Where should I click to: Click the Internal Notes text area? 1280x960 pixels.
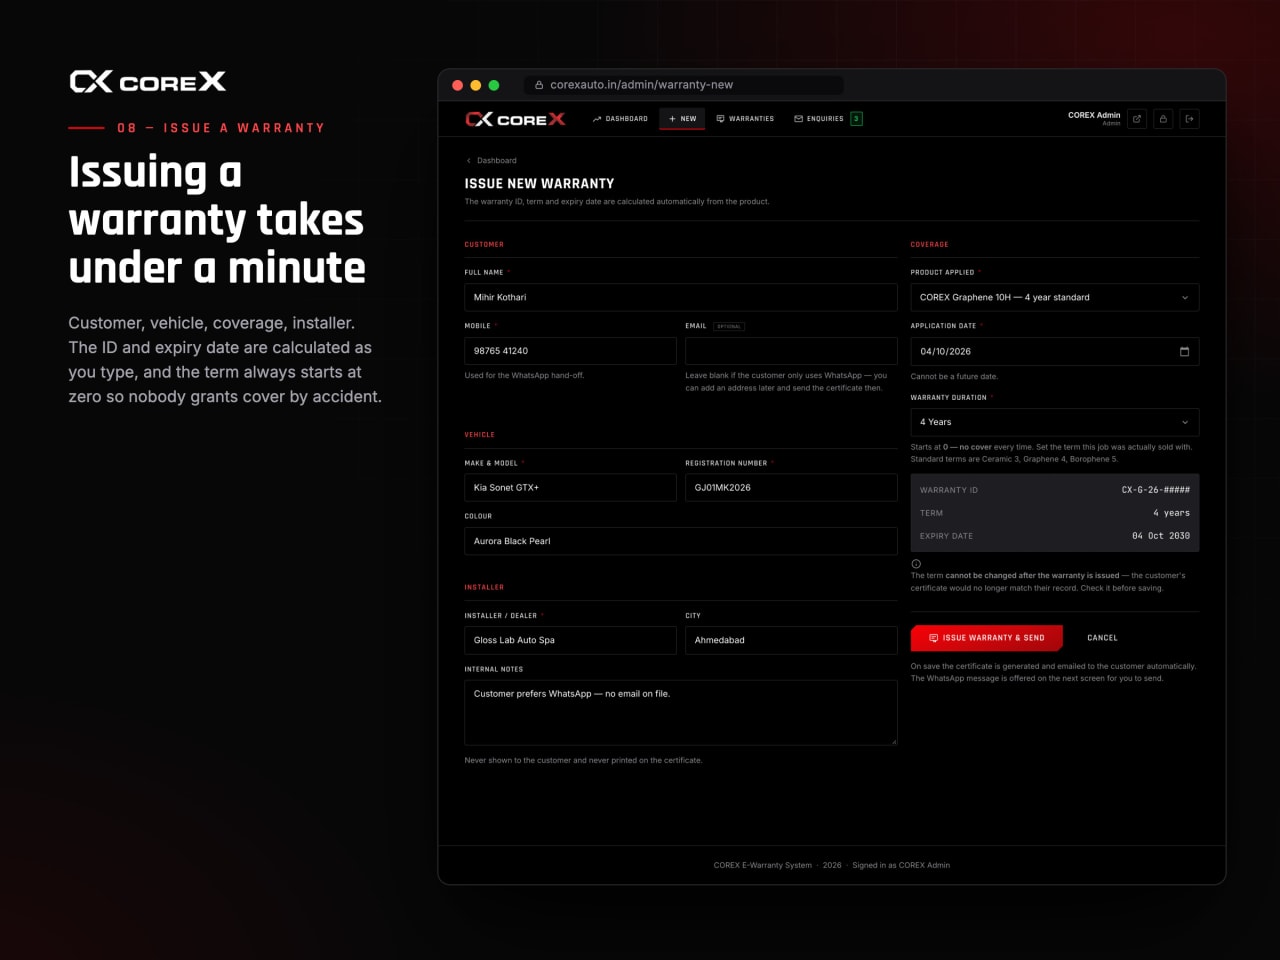tap(681, 713)
